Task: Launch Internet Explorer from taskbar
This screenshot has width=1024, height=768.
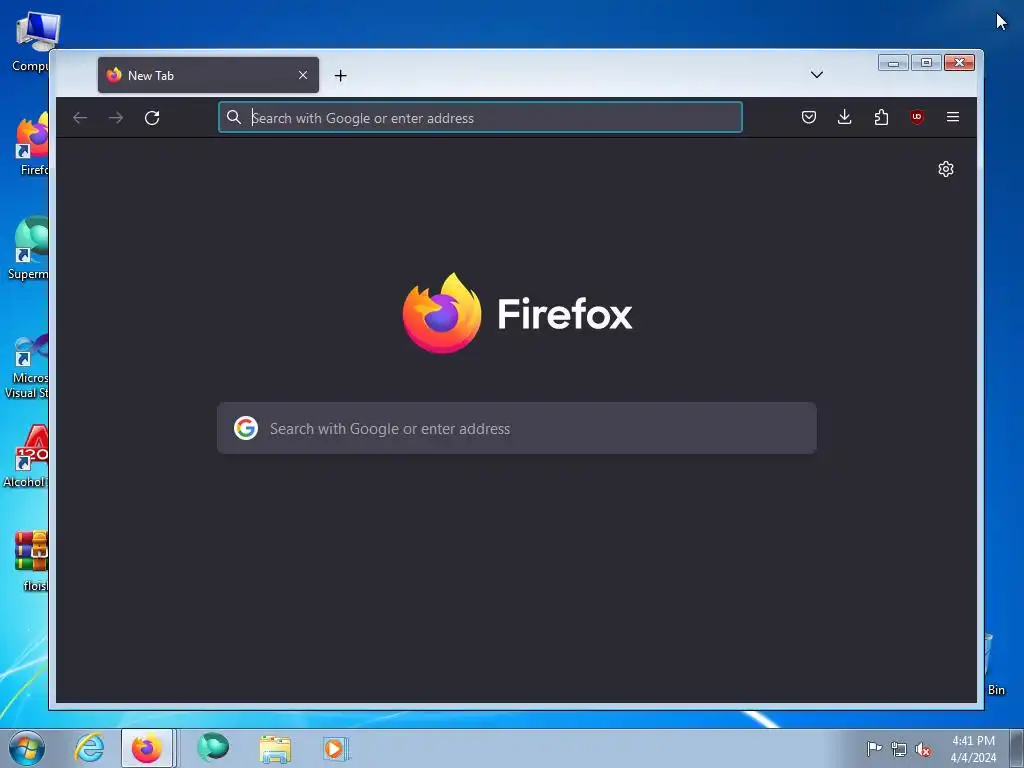Action: (x=89, y=748)
